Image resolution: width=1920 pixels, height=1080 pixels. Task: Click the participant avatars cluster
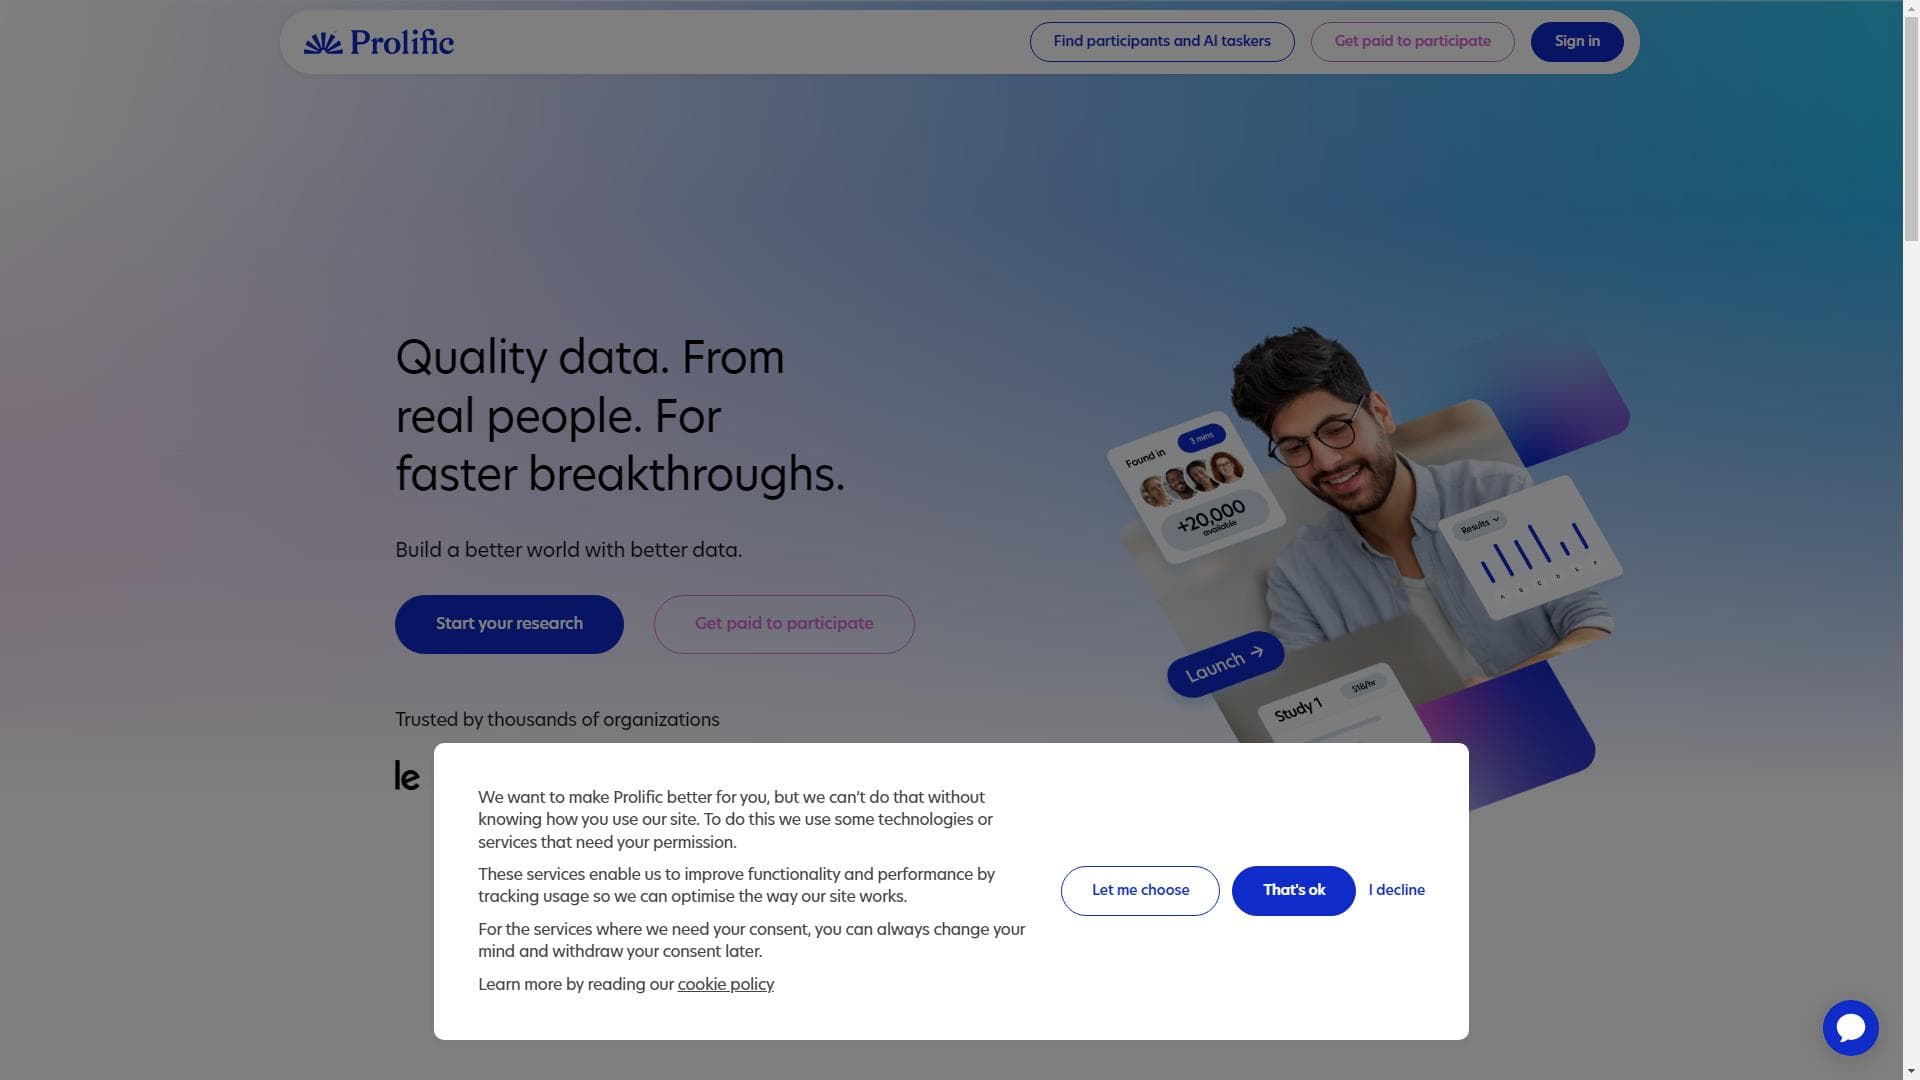coord(1192,478)
